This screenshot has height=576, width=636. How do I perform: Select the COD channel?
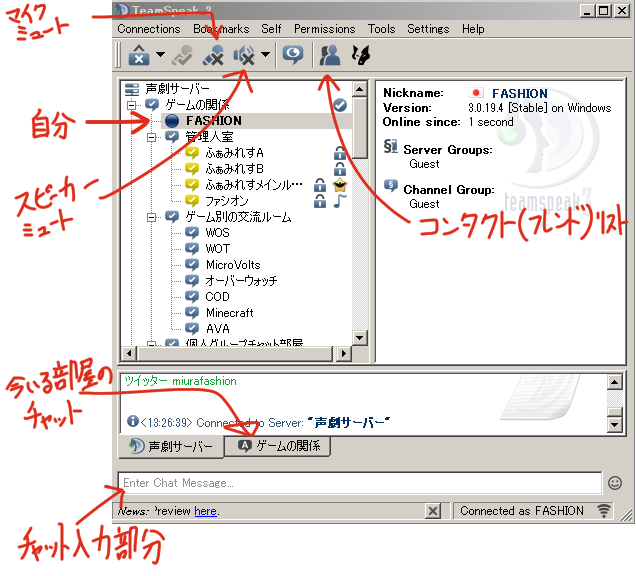tap(217, 297)
